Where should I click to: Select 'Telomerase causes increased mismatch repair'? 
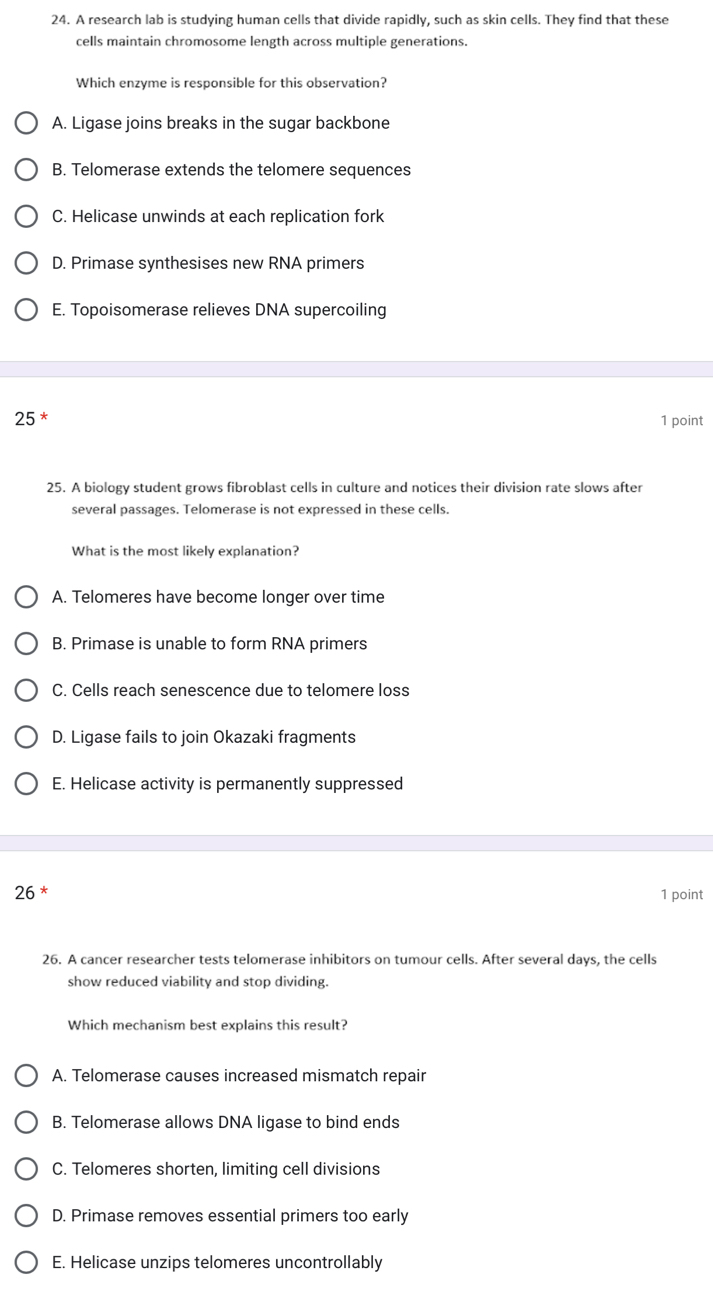click(26, 1075)
